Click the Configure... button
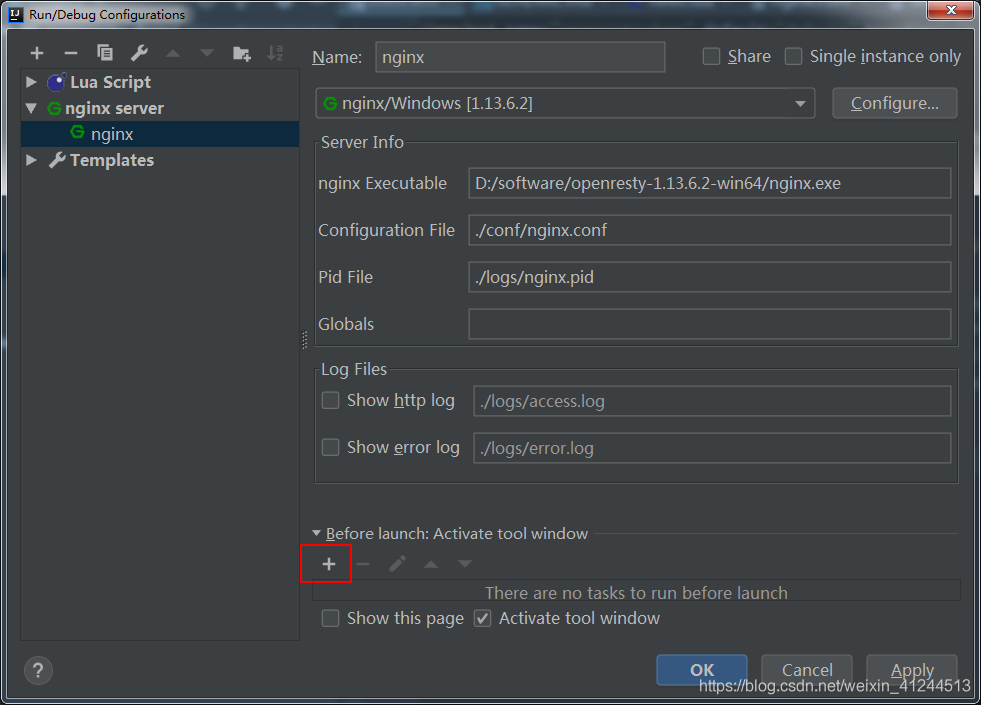Screen dimensions: 981x705 [893, 103]
